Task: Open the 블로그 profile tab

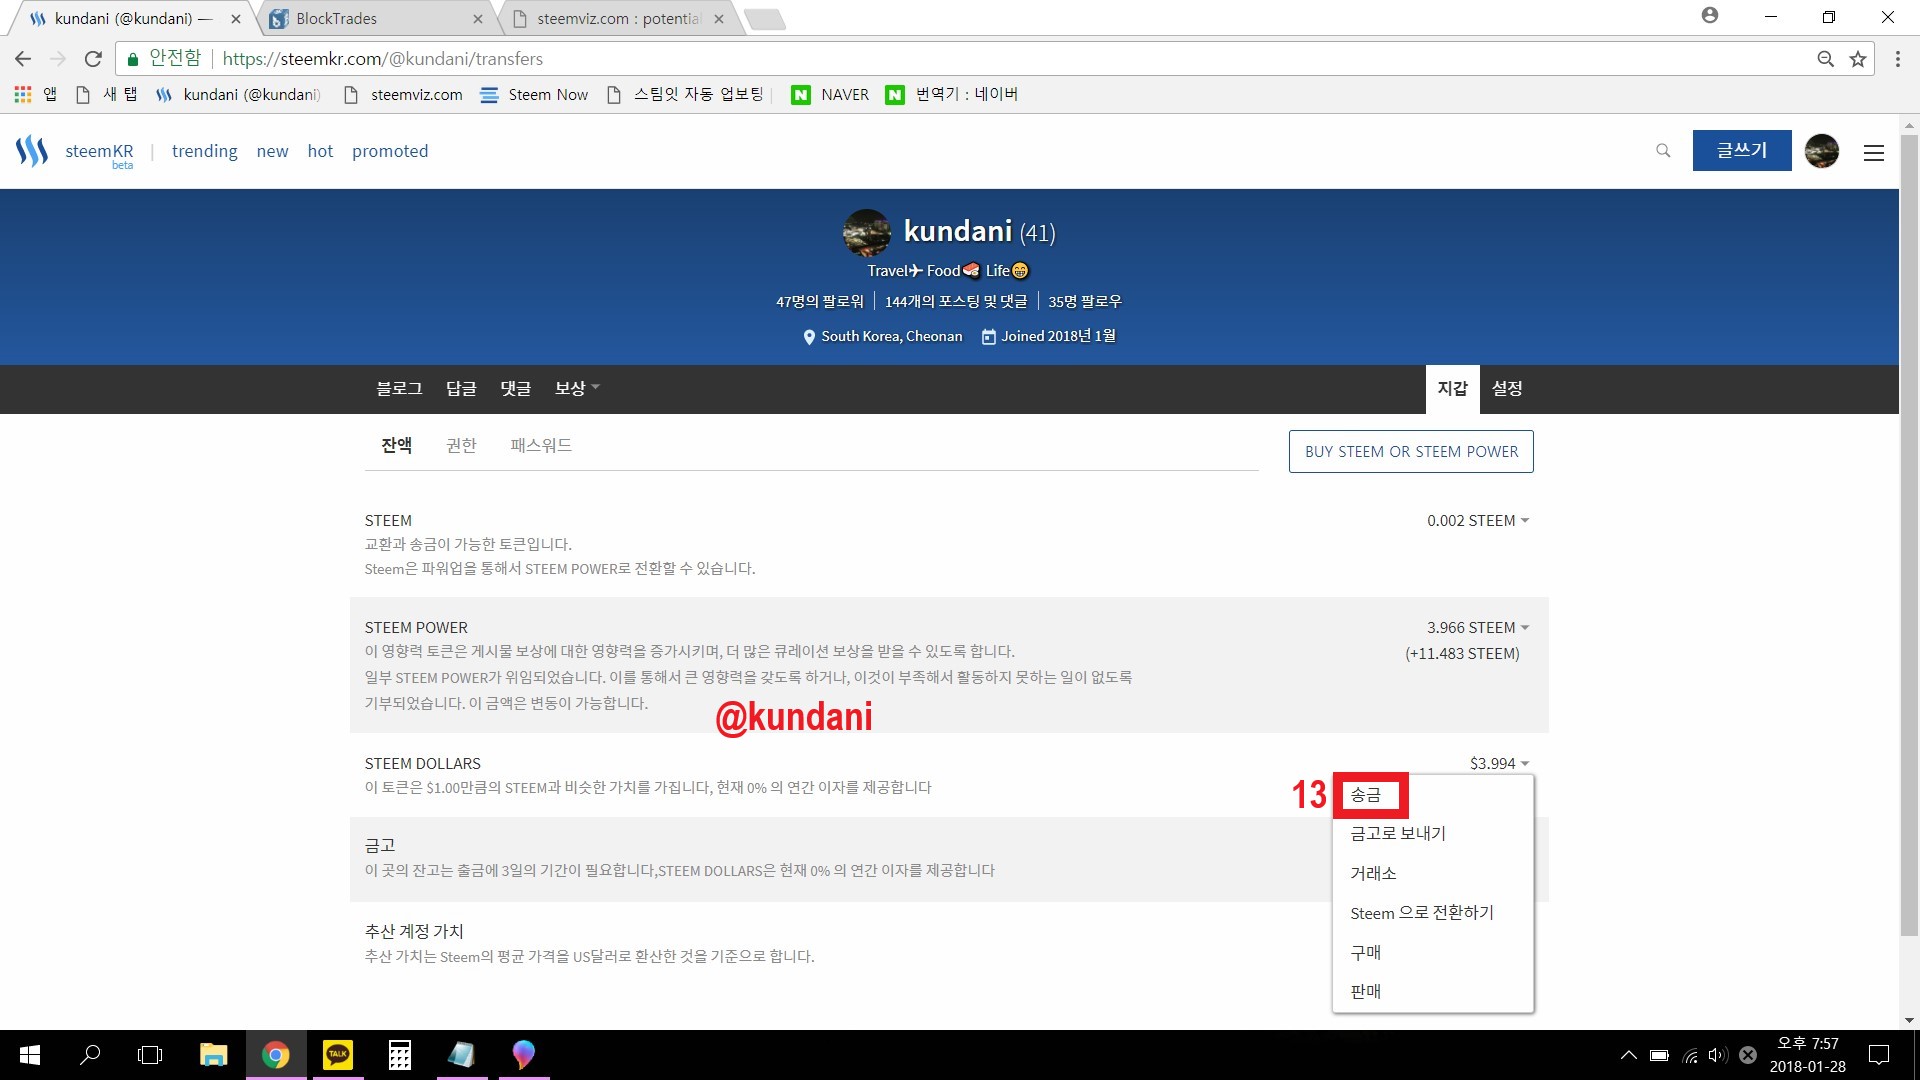Action: click(399, 388)
